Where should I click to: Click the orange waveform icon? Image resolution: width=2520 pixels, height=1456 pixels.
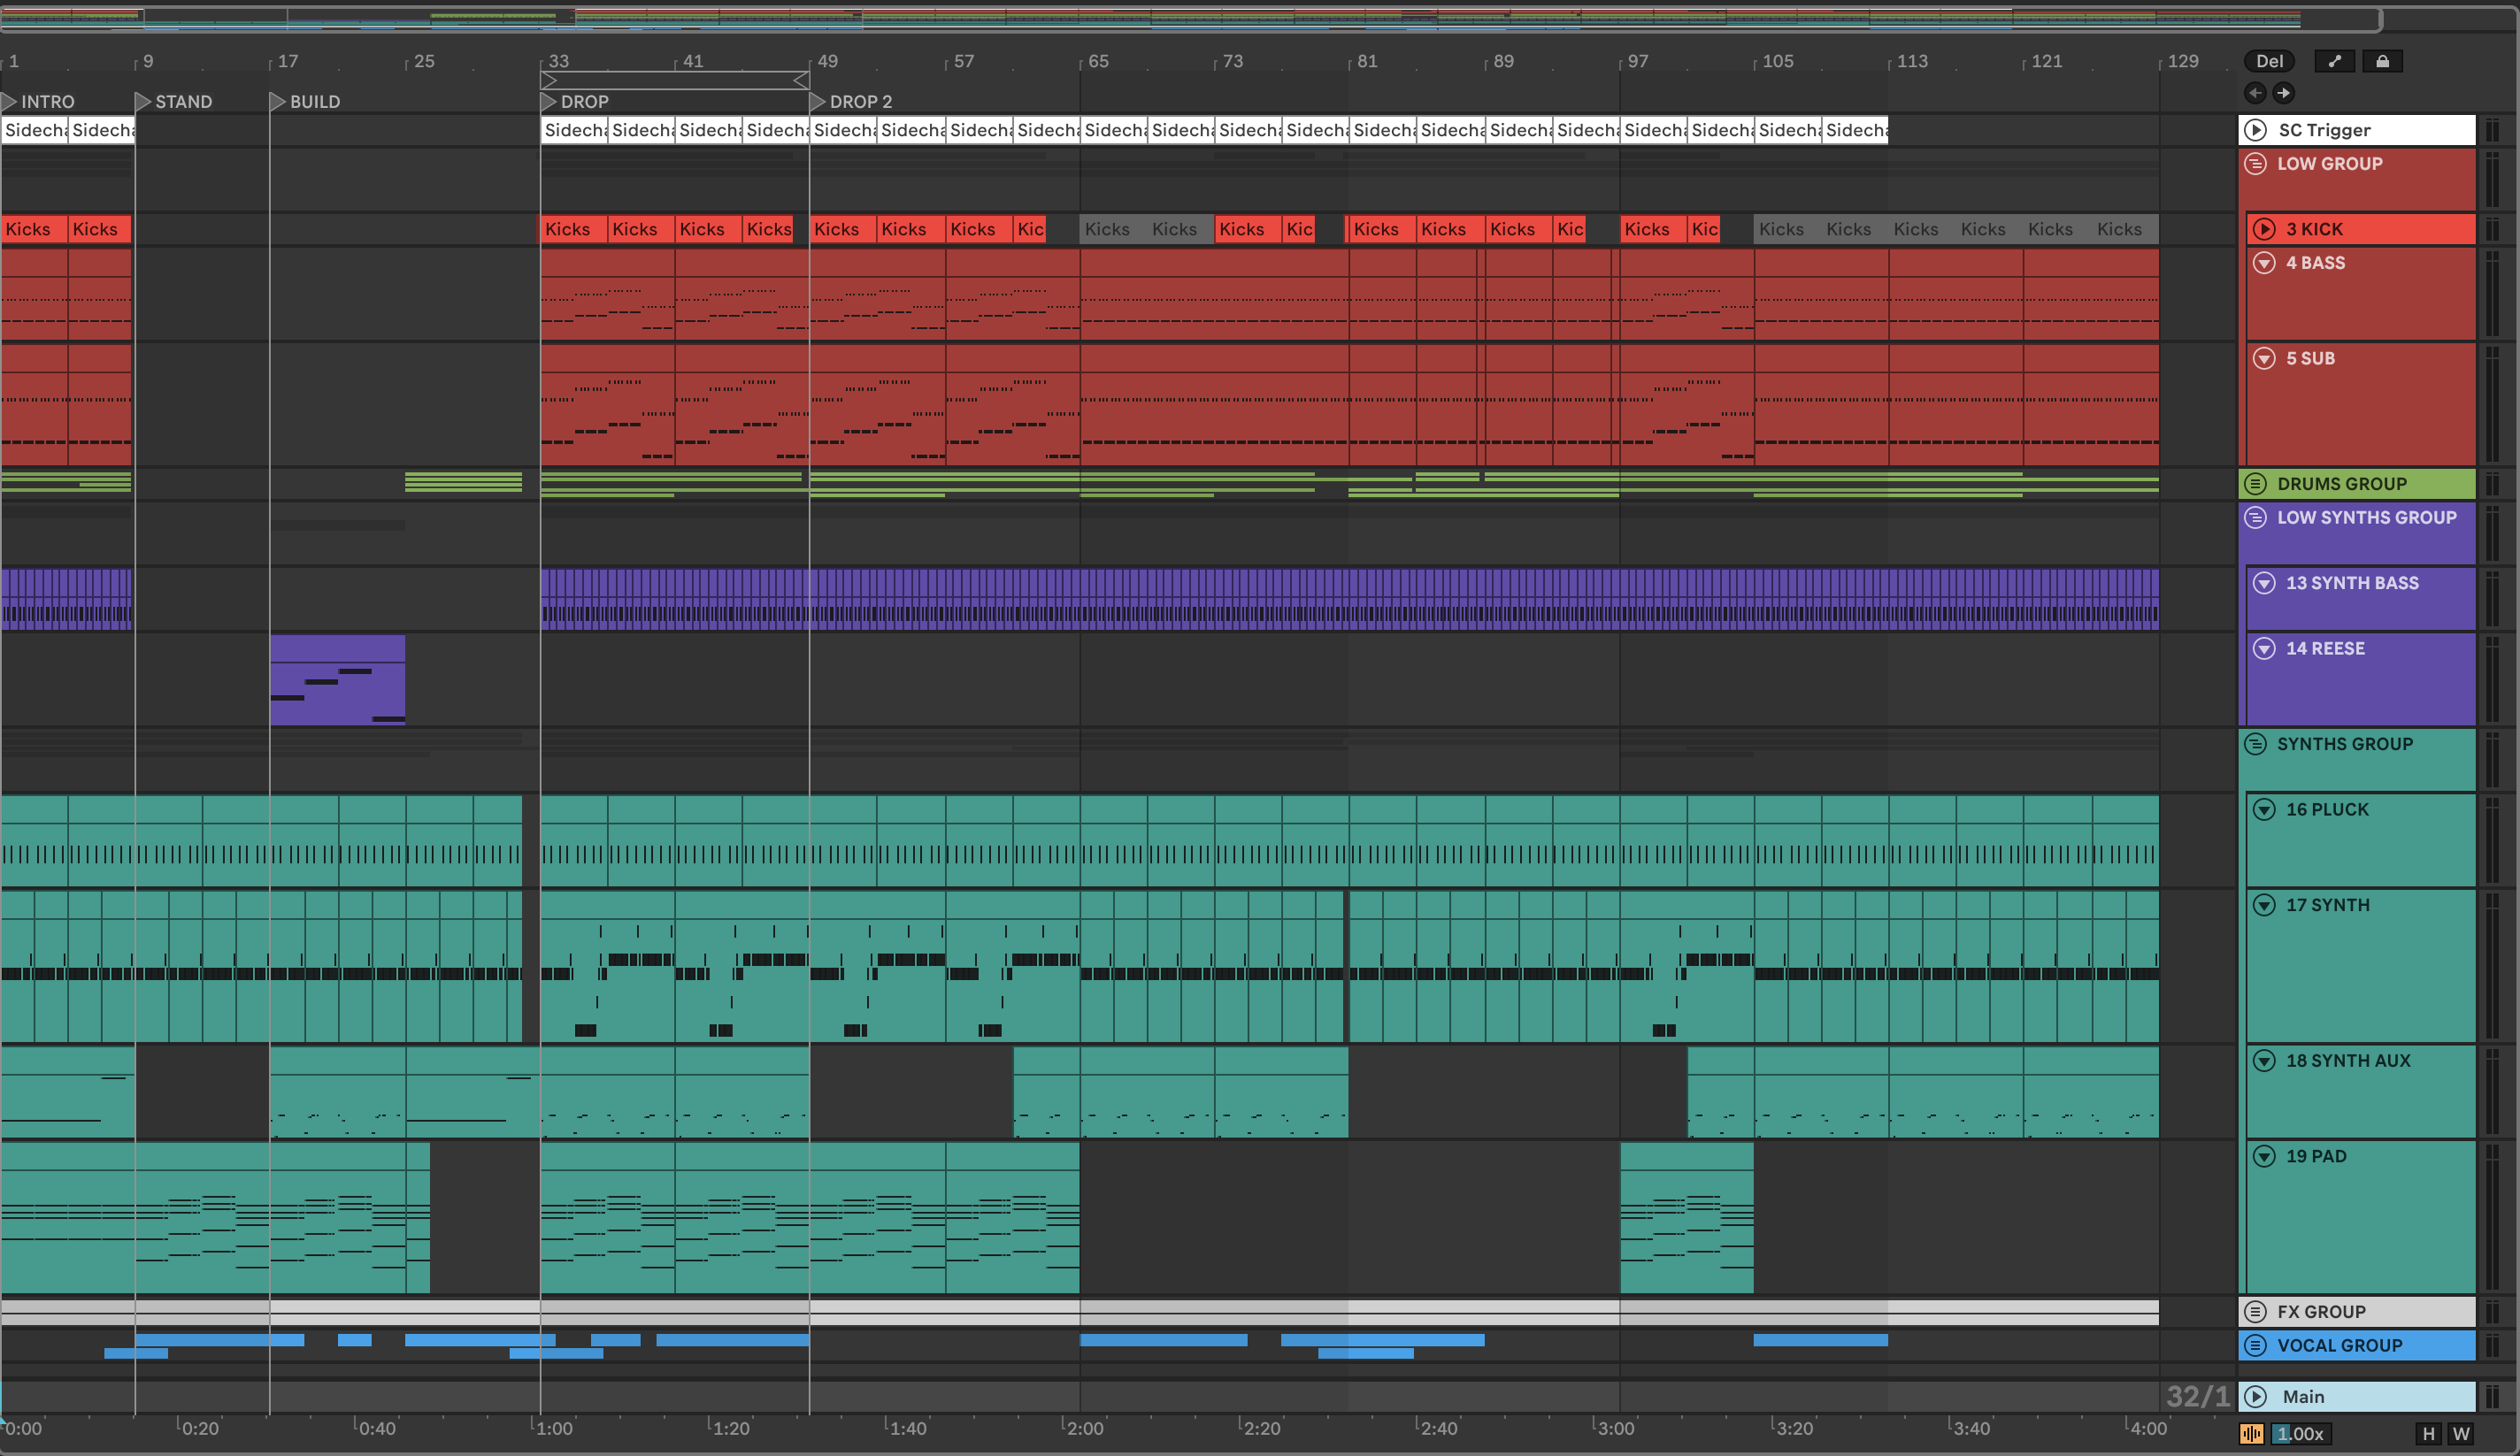pyautogui.click(x=2251, y=1434)
